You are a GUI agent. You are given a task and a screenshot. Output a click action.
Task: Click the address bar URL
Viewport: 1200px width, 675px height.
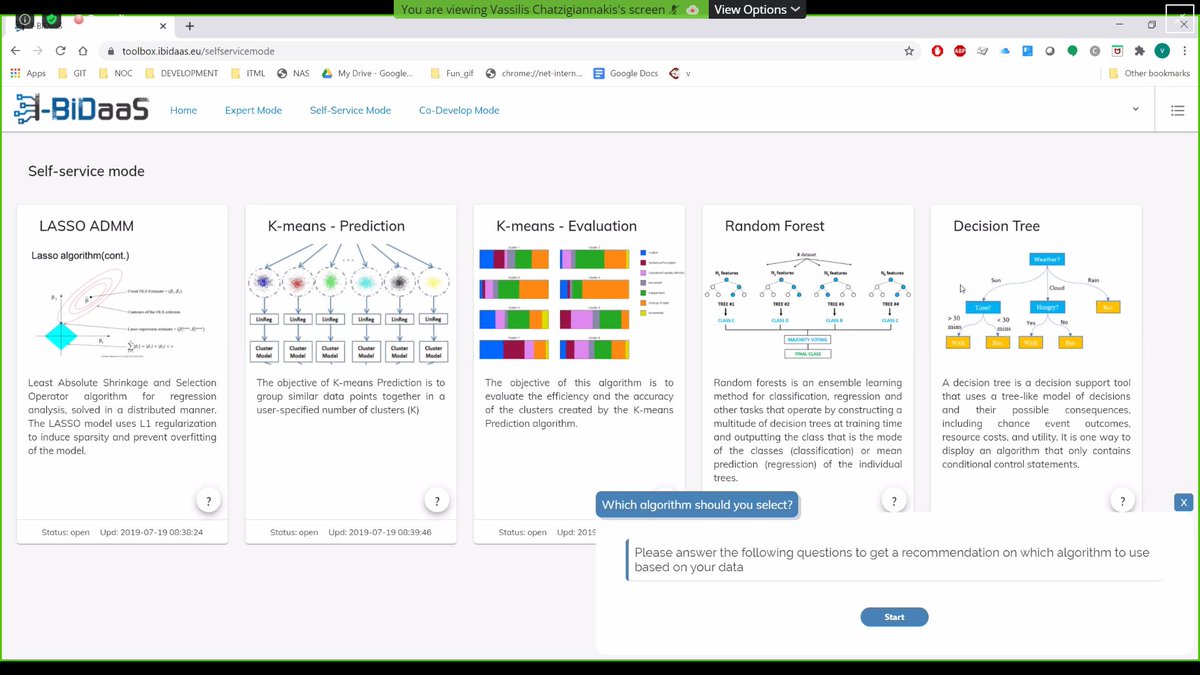pyautogui.click(x=198, y=51)
